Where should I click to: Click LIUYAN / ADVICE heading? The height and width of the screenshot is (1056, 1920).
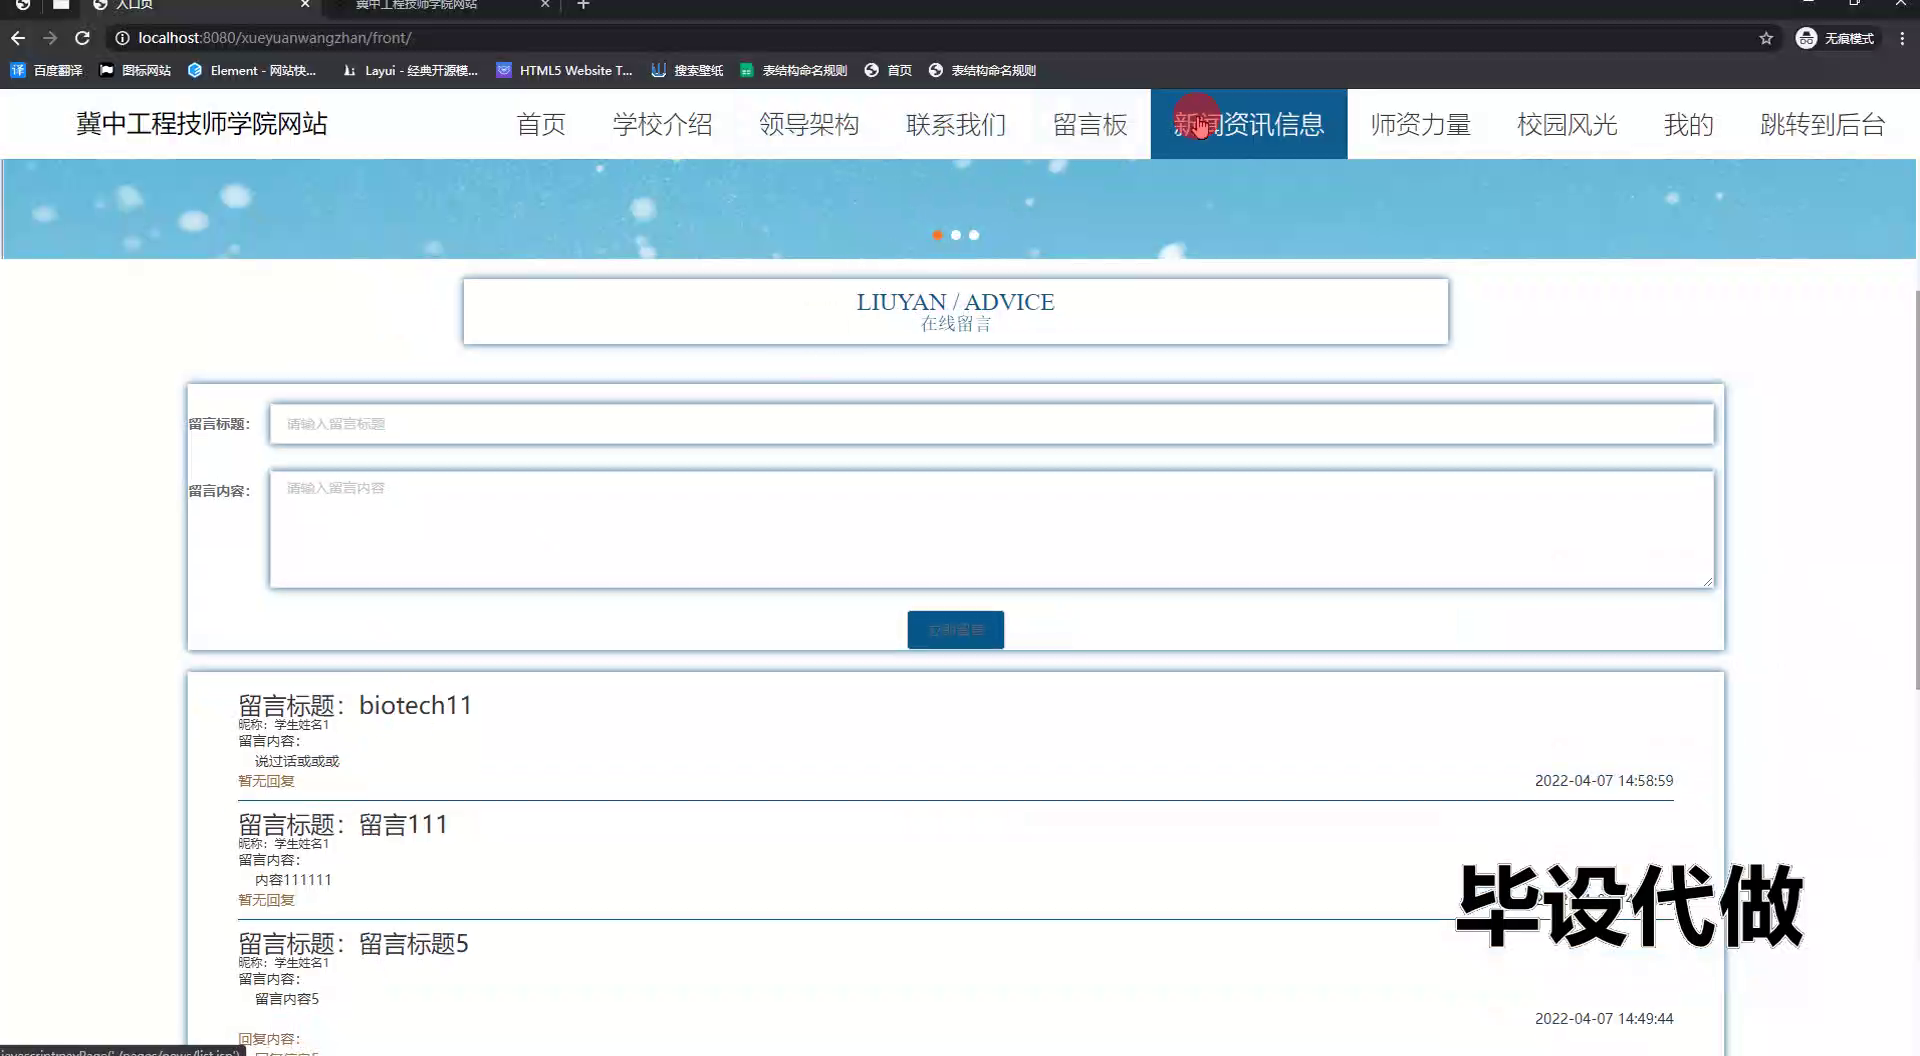pyautogui.click(x=955, y=302)
